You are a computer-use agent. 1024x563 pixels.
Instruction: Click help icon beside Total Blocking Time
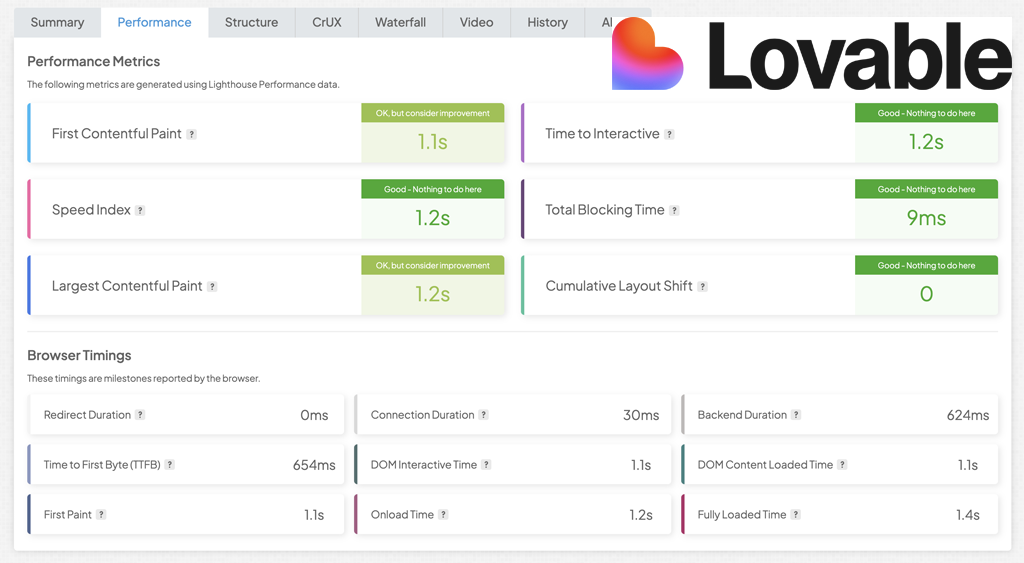(x=675, y=210)
